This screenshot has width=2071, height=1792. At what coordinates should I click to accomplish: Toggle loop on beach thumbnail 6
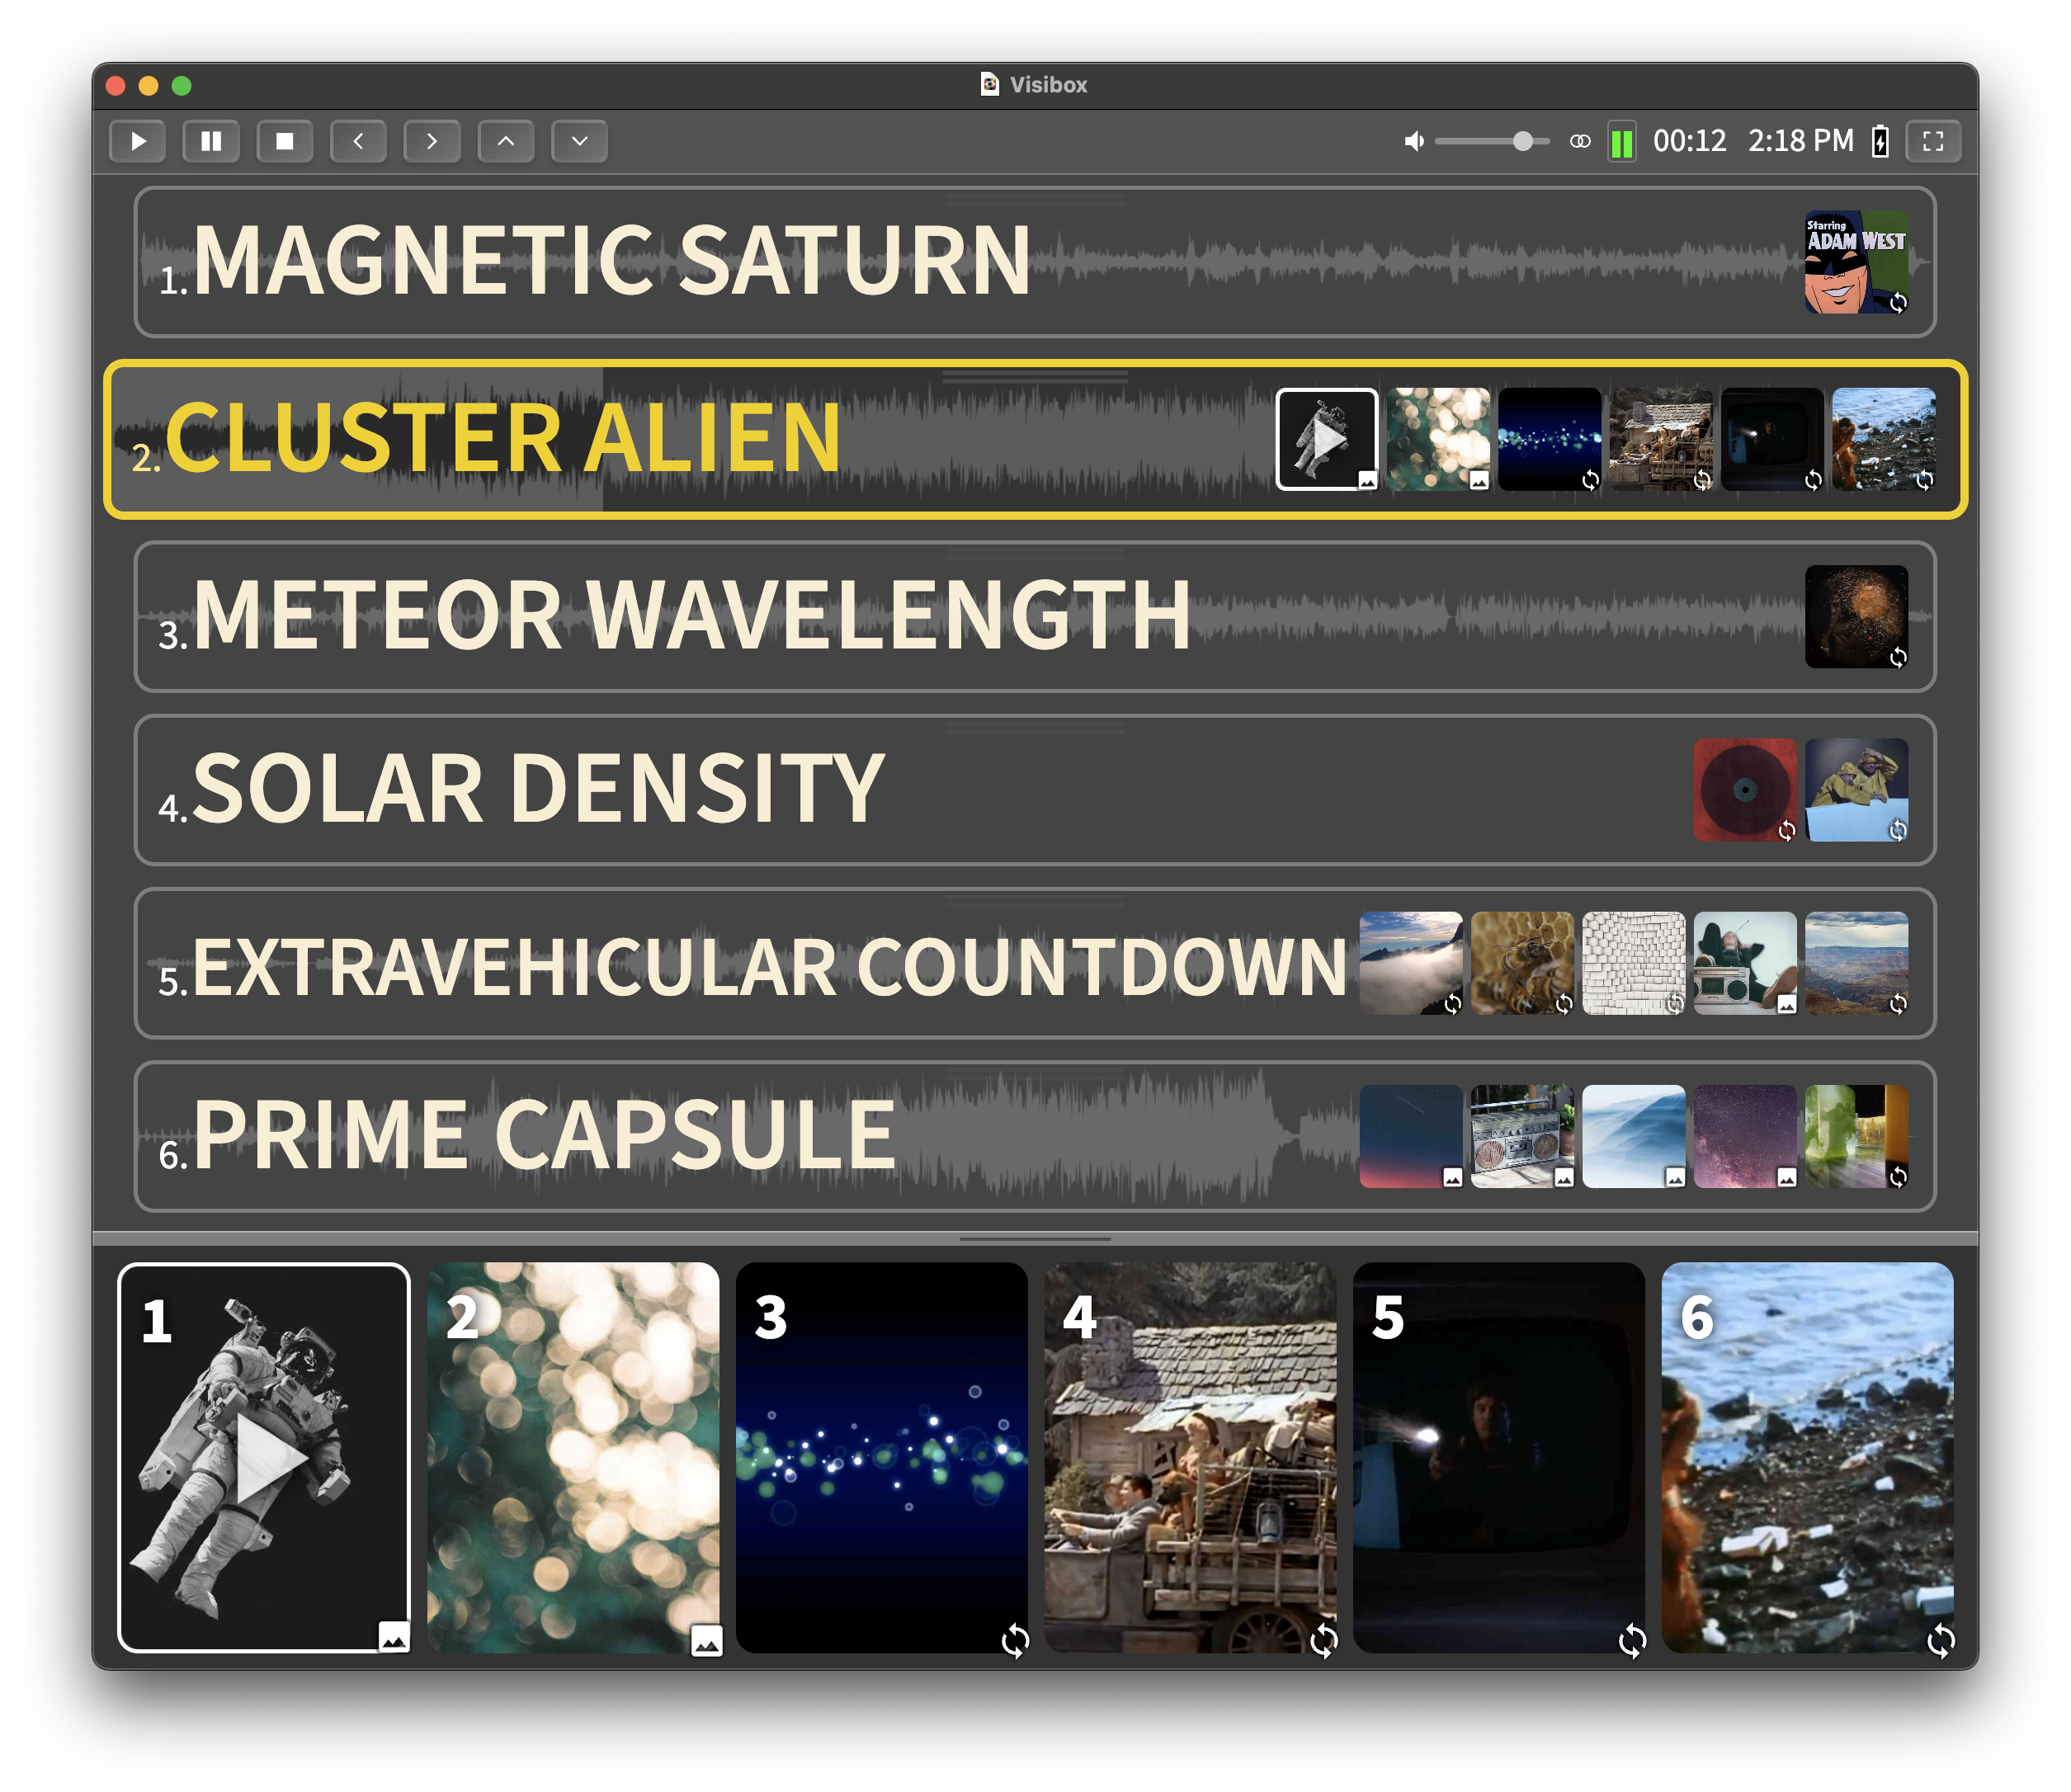1938,1641
